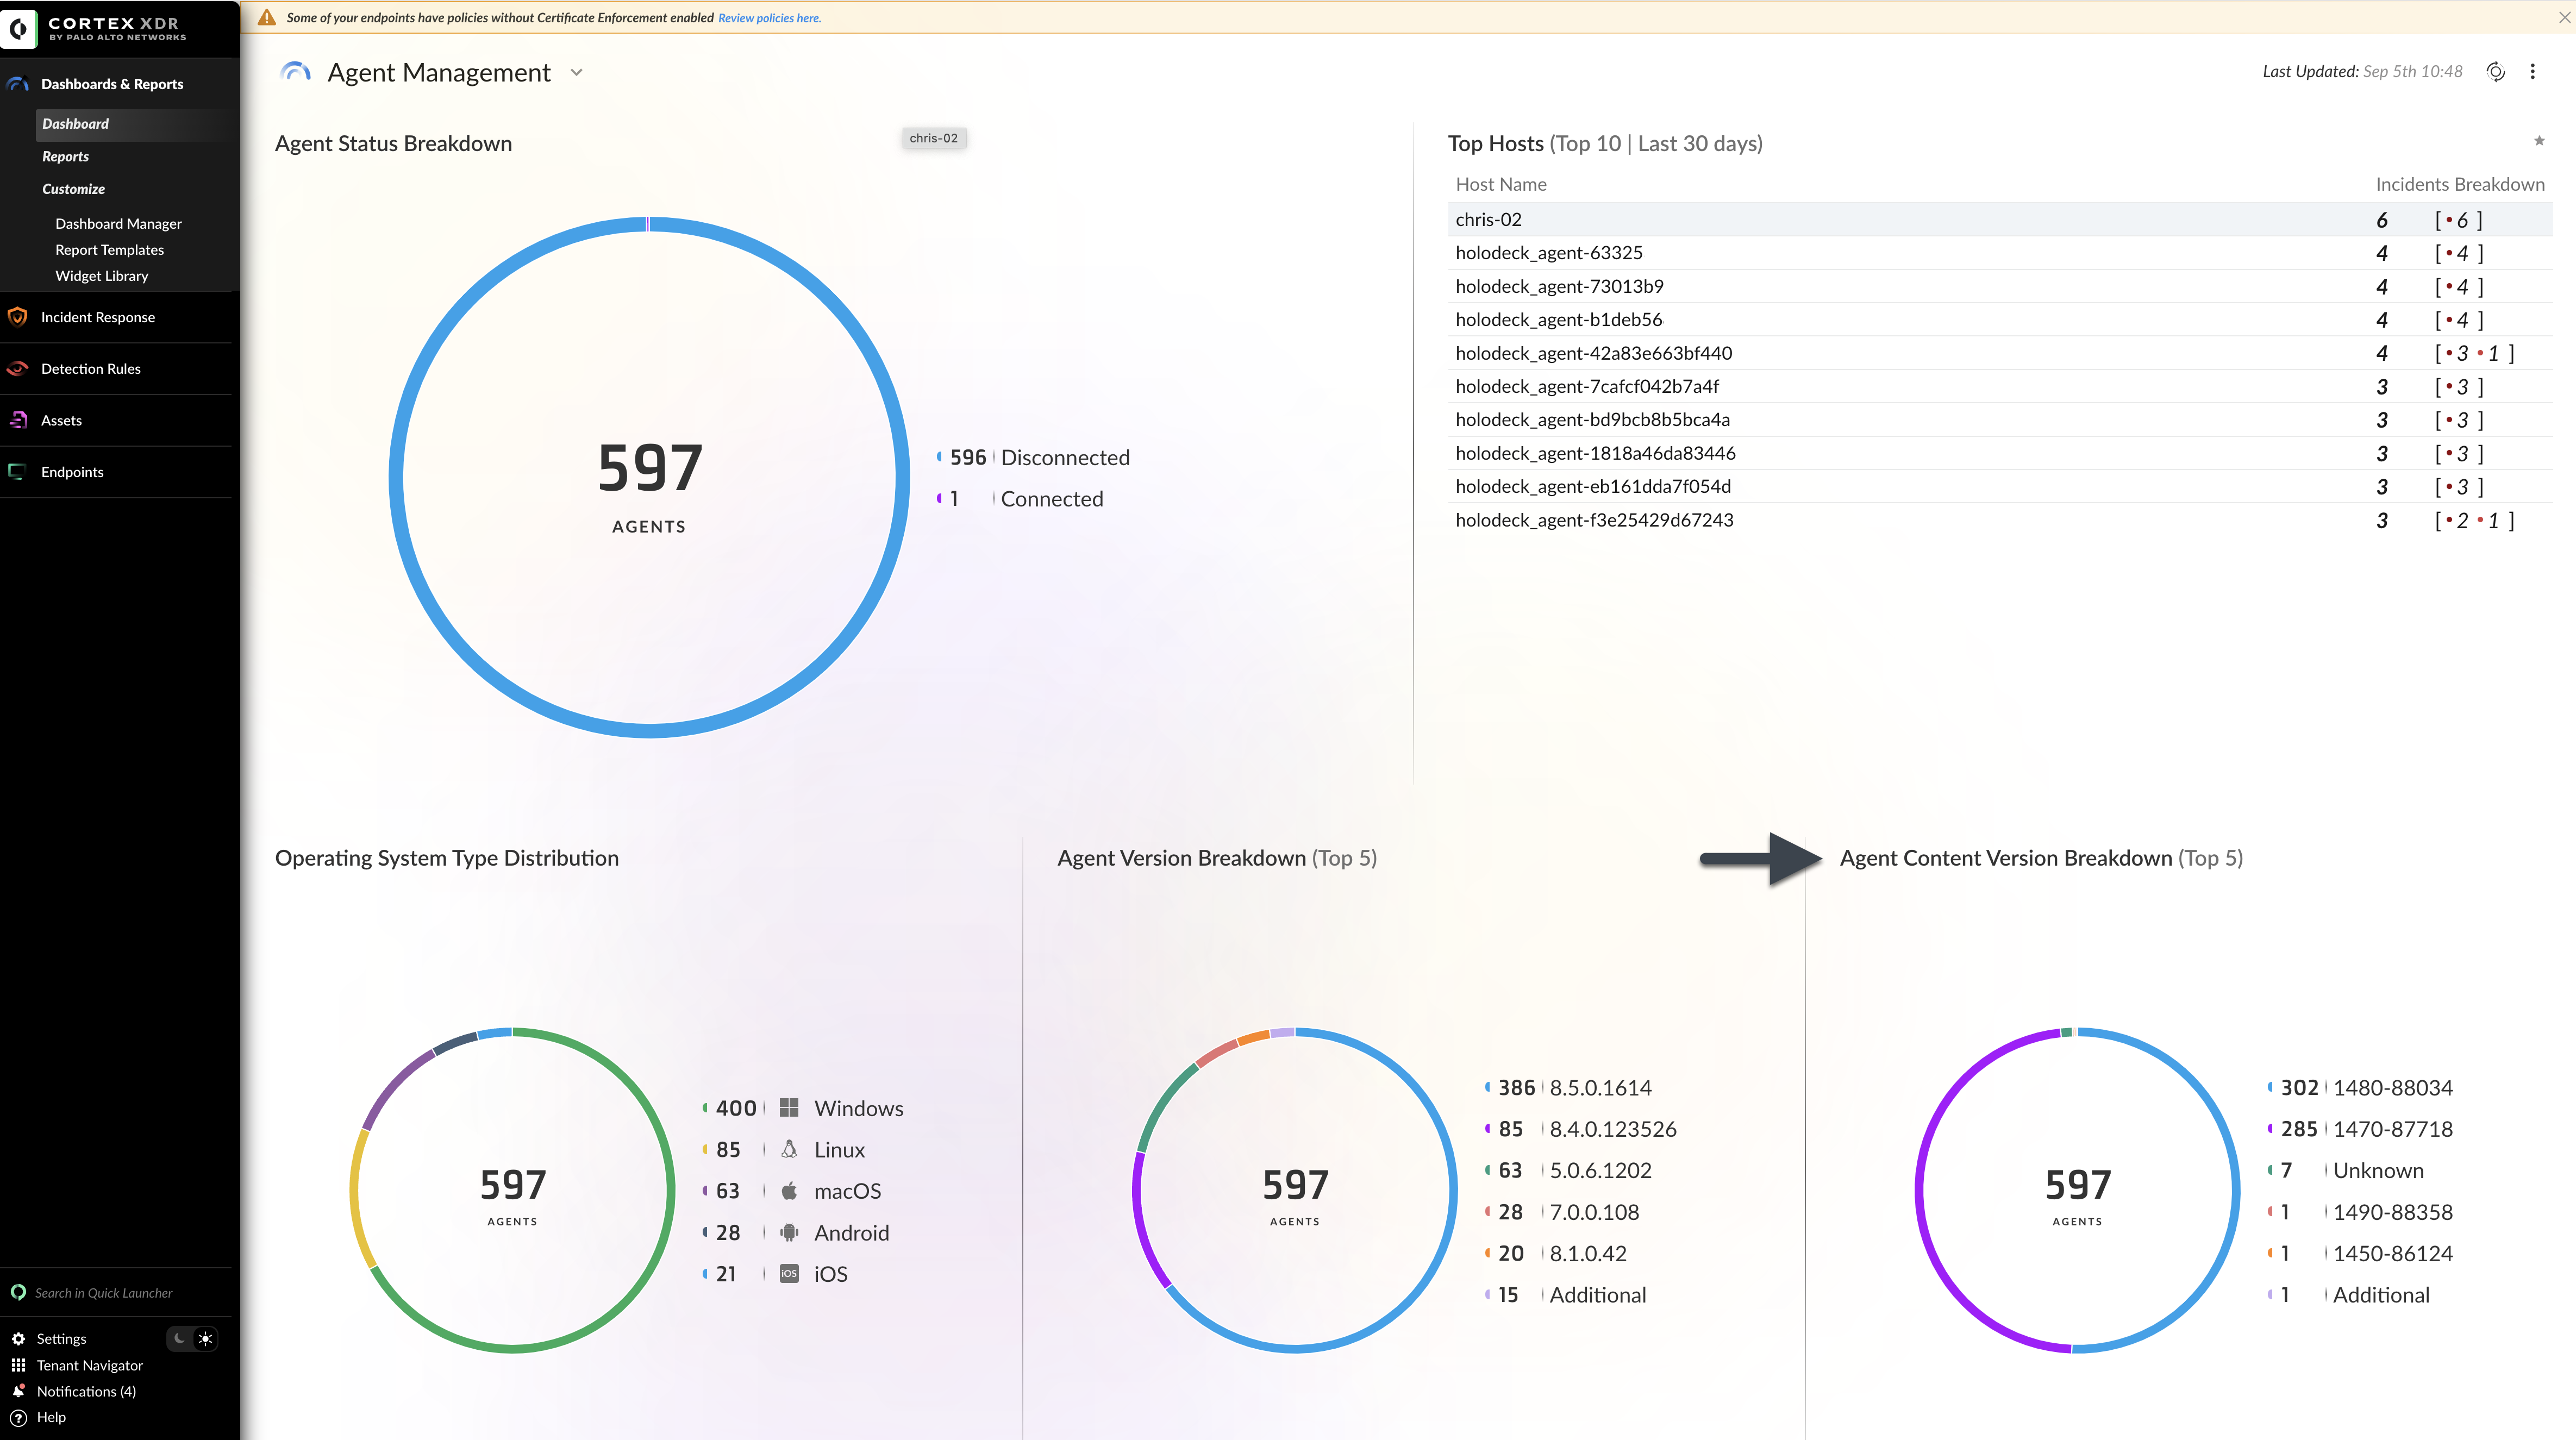Viewport: 2576px width, 1440px height.
Task: Open Settings via the gear icon
Action: coord(18,1338)
